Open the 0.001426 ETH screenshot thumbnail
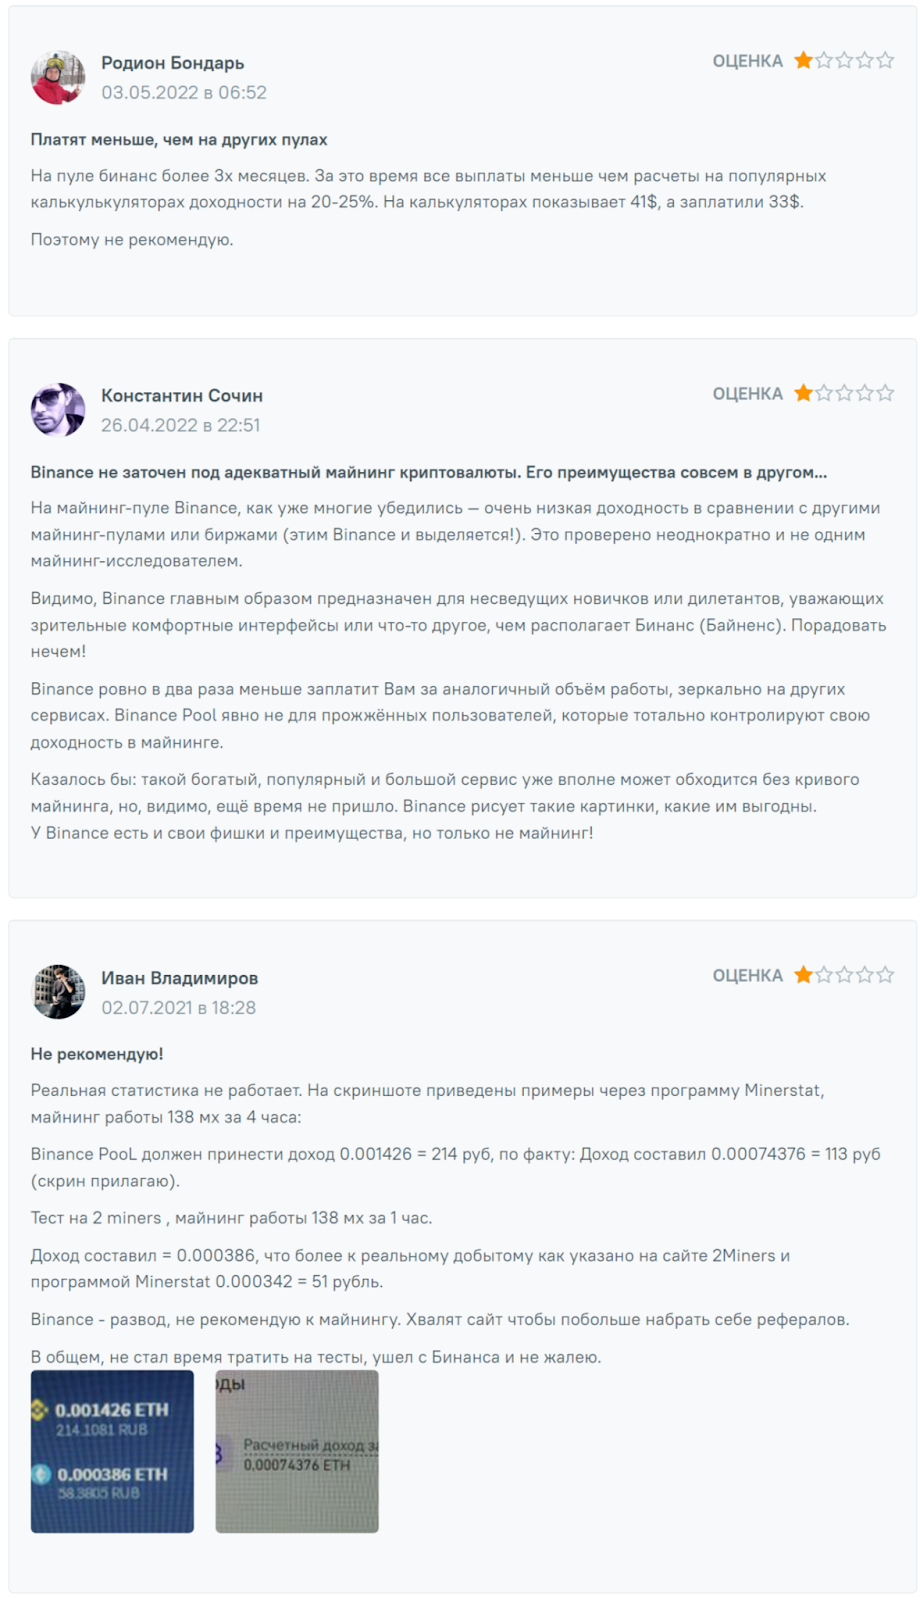This screenshot has width=920, height=1600. [x=112, y=1451]
